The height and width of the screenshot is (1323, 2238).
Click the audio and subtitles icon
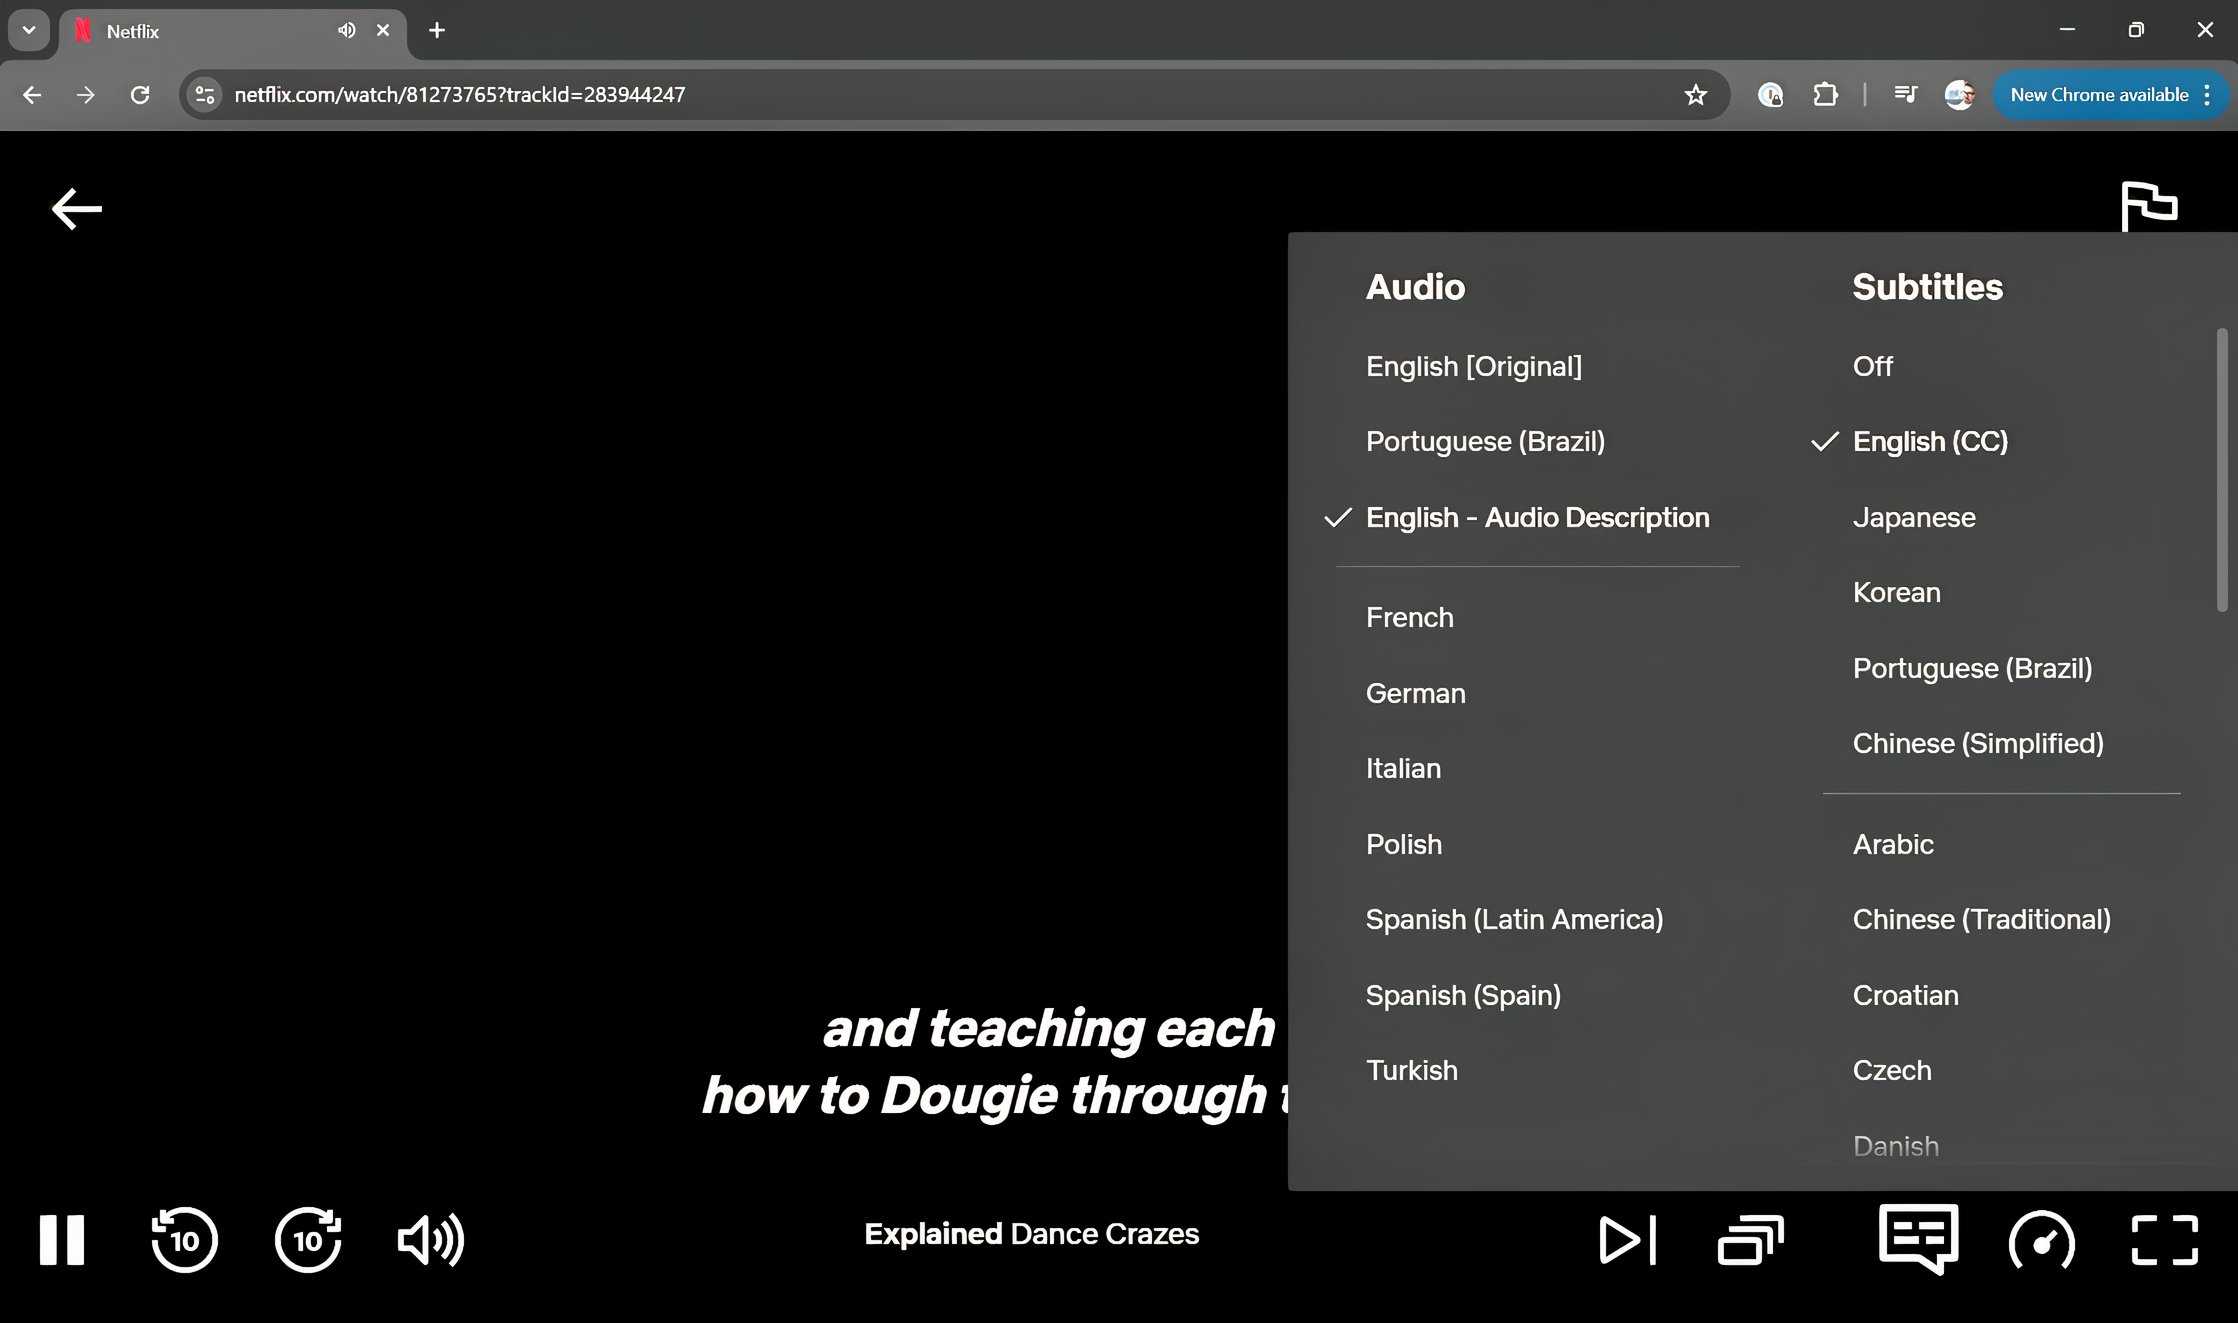click(x=1918, y=1240)
